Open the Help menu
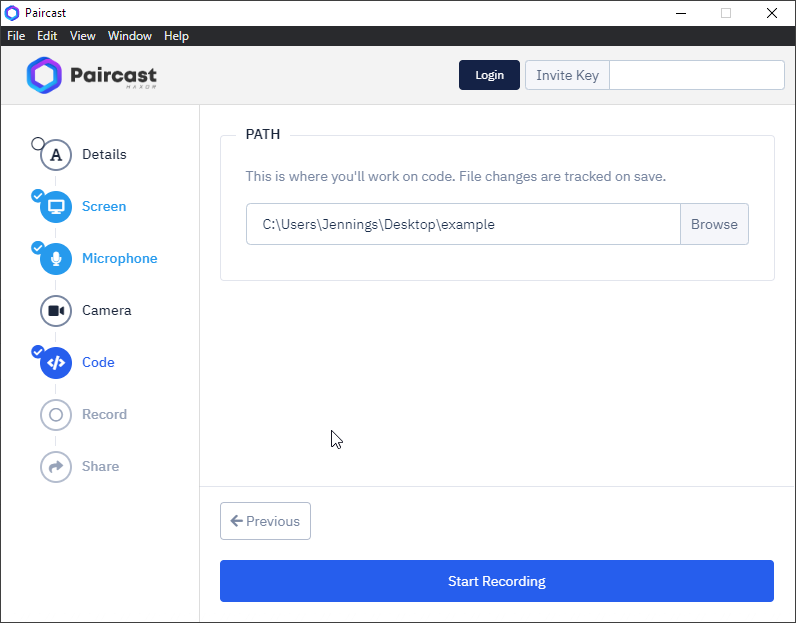Image resolution: width=796 pixels, height=623 pixels. click(176, 36)
